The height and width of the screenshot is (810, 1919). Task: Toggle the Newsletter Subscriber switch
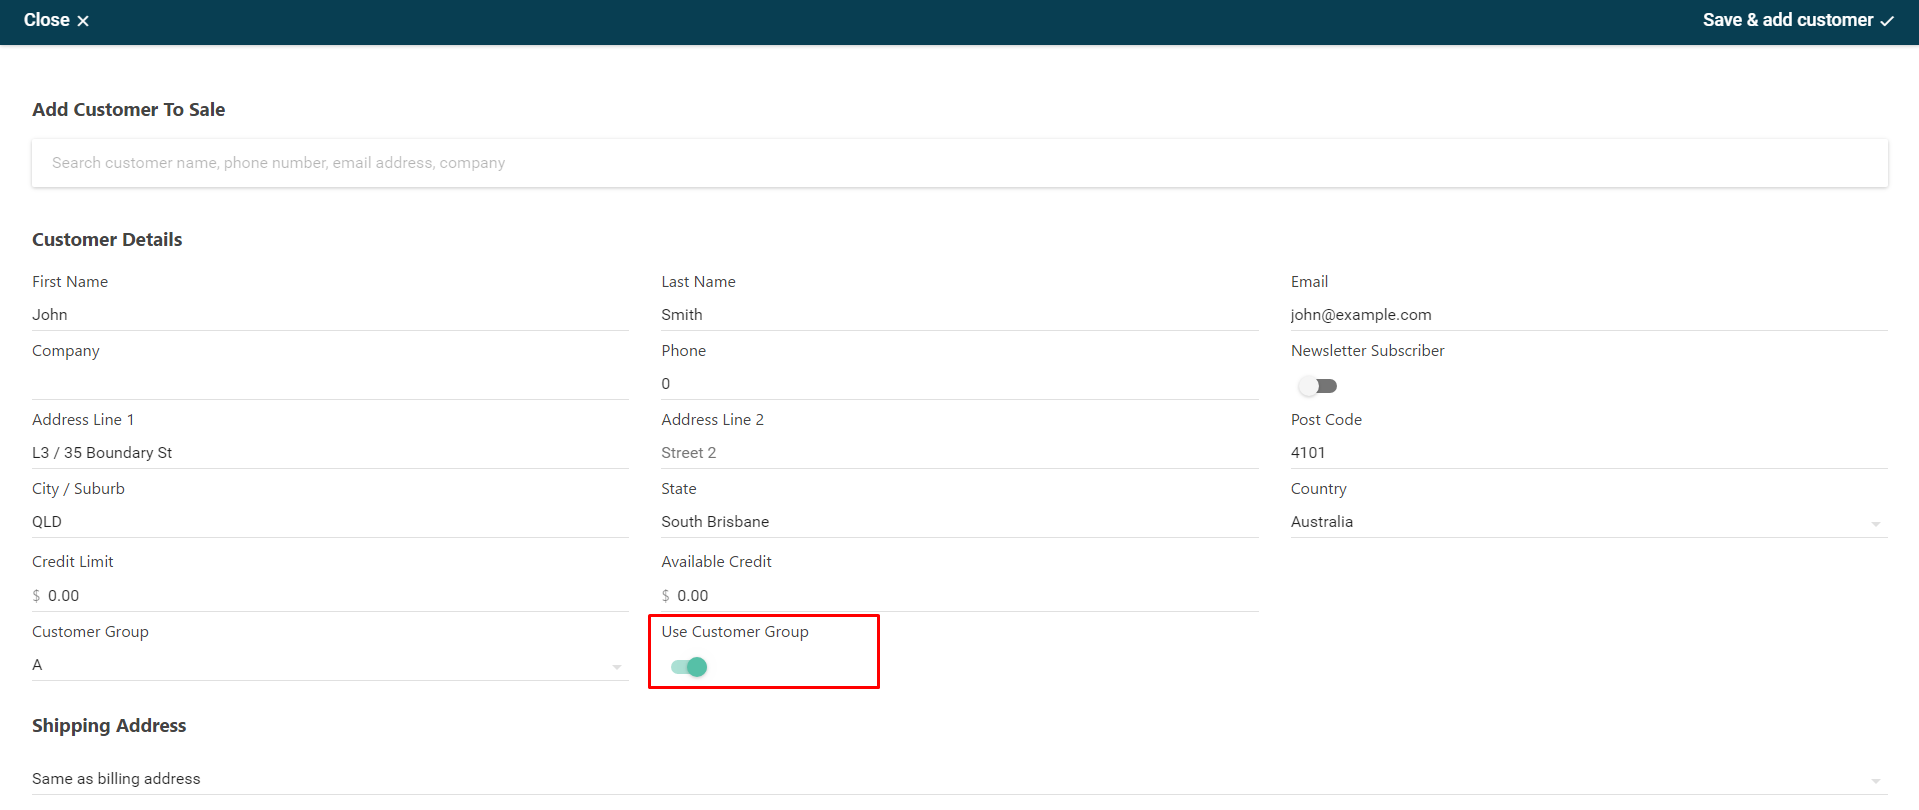[1317, 386]
